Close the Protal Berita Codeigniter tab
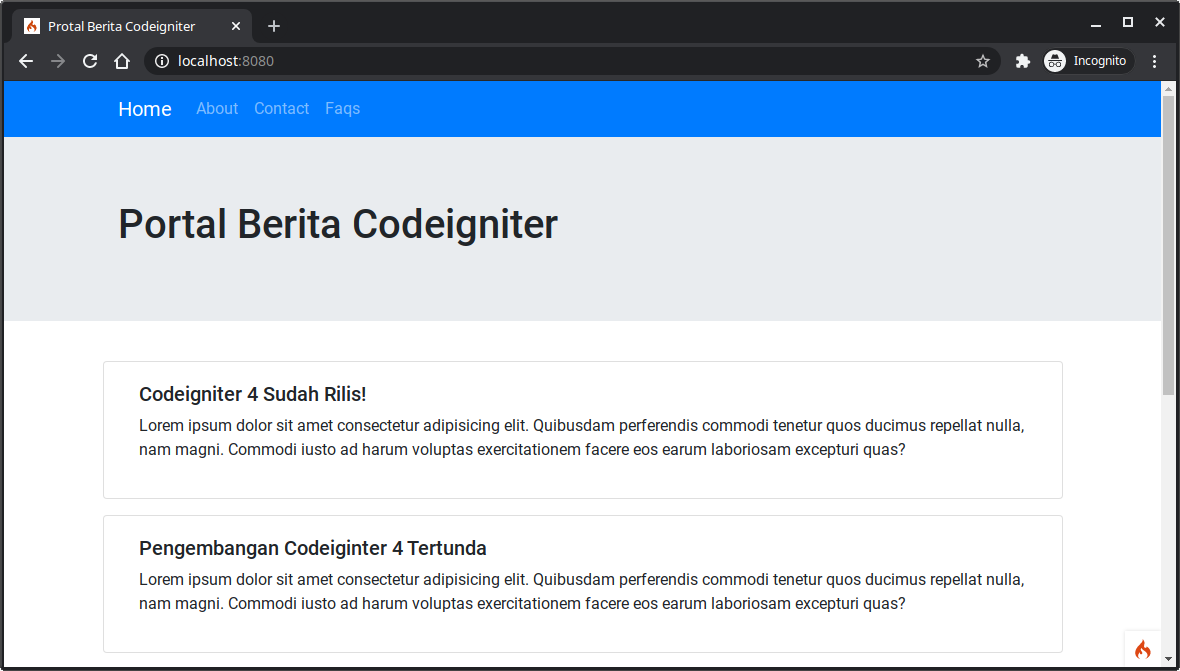Viewport: 1180px width, 671px height. click(236, 26)
